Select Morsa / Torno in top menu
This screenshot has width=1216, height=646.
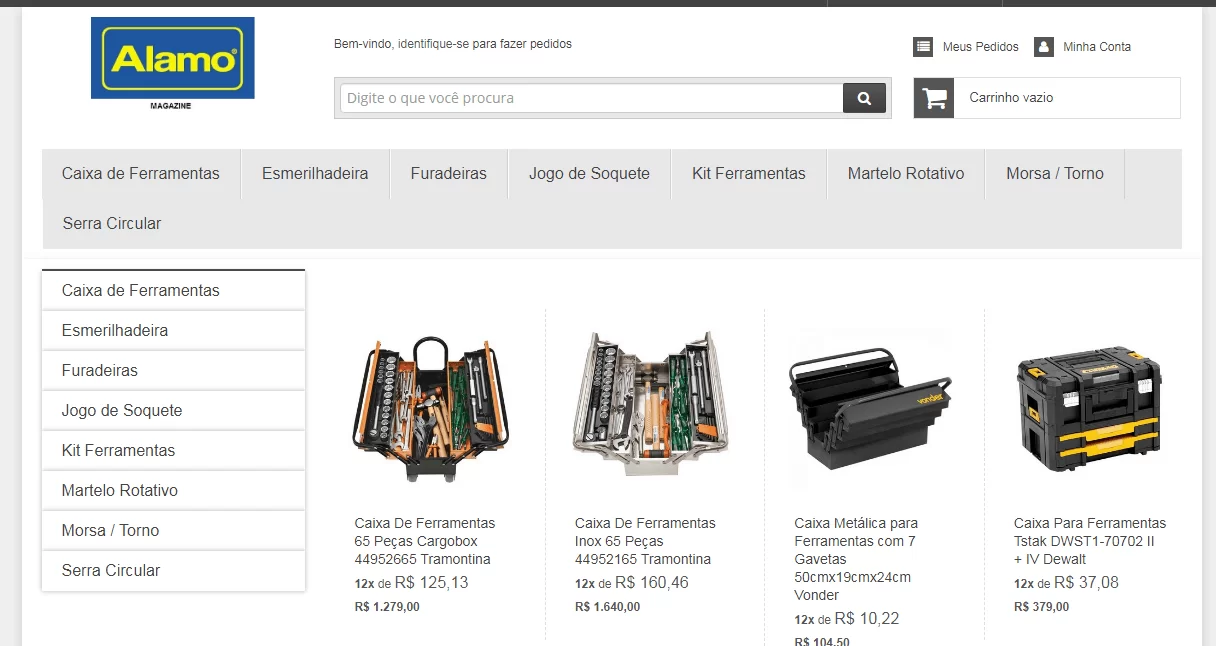[1055, 174]
